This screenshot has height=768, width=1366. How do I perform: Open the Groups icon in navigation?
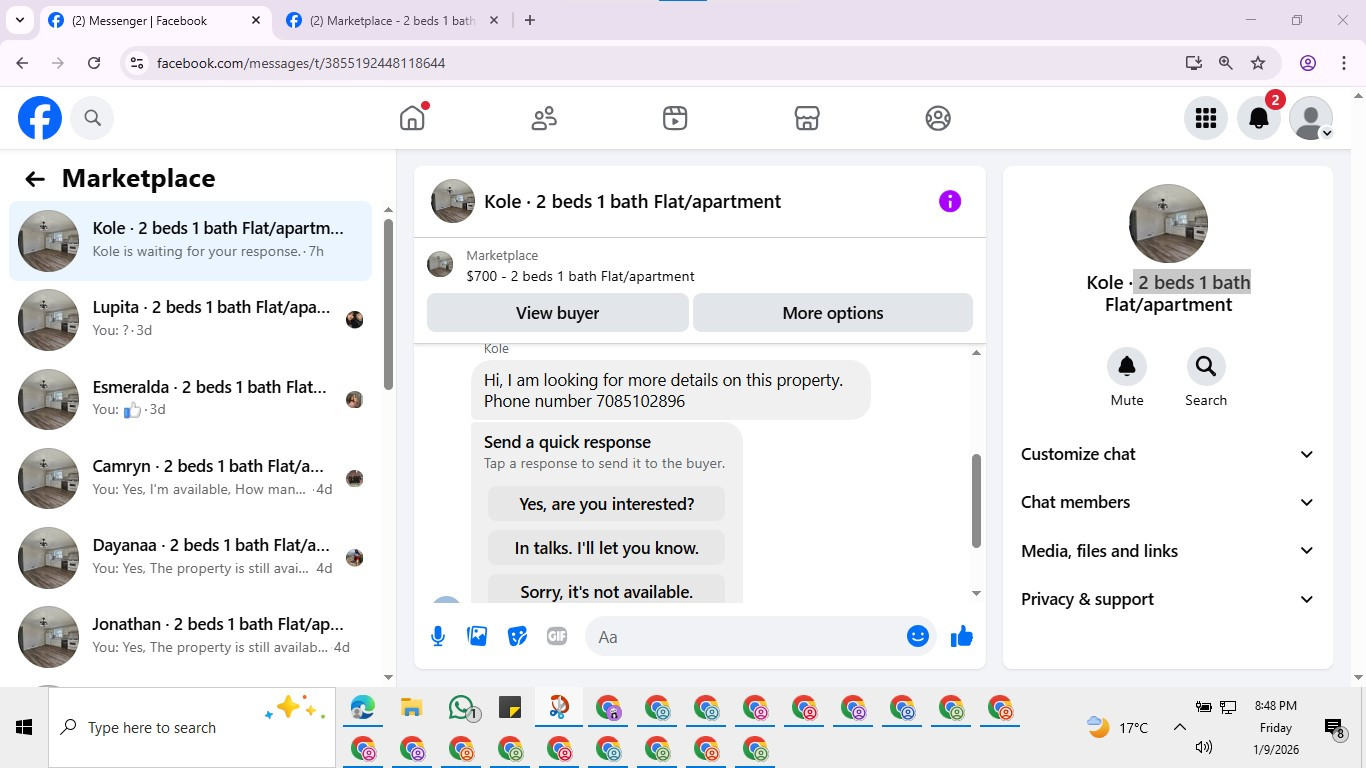(x=938, y=118)
